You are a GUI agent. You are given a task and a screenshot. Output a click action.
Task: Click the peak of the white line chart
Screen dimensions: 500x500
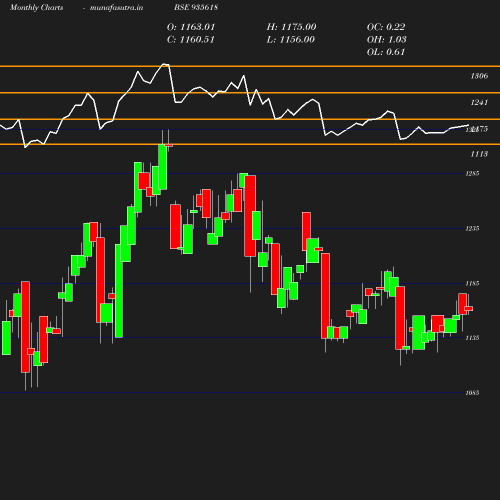[x=164, y=64]
